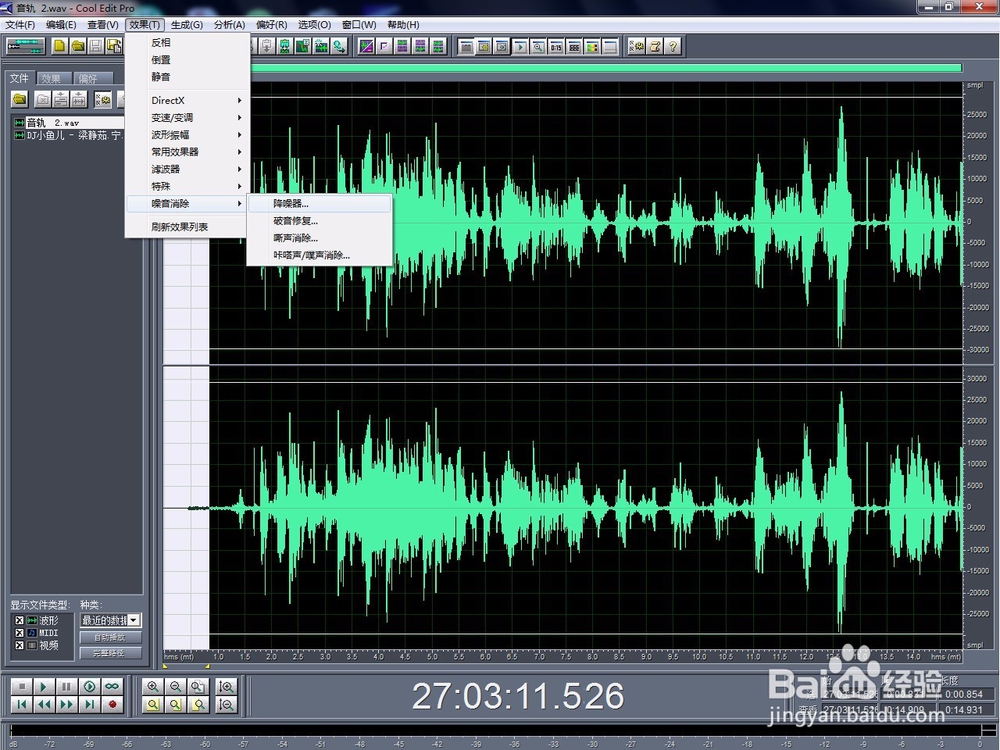This screenshot has width=1000, height=750.
Task: Zoom out horizontally with magnifier minus
Action: pyautogui.click(x=175, y=686)
